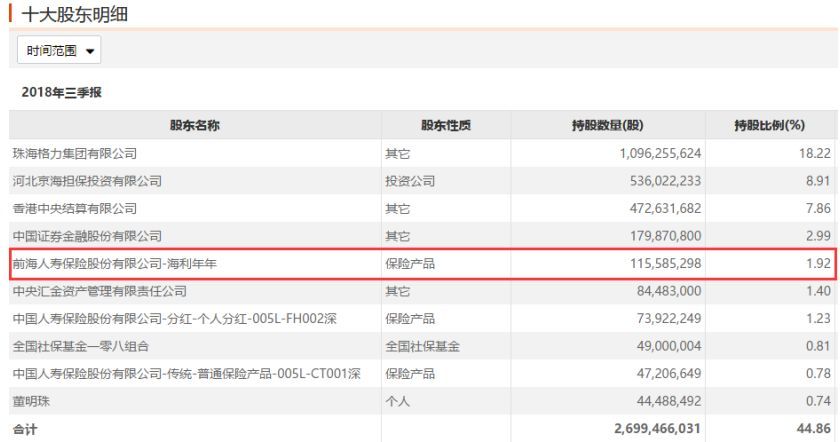Select shareholder 前海人寿保险股份有限公司-海利年年

click(x=115, y=264)
